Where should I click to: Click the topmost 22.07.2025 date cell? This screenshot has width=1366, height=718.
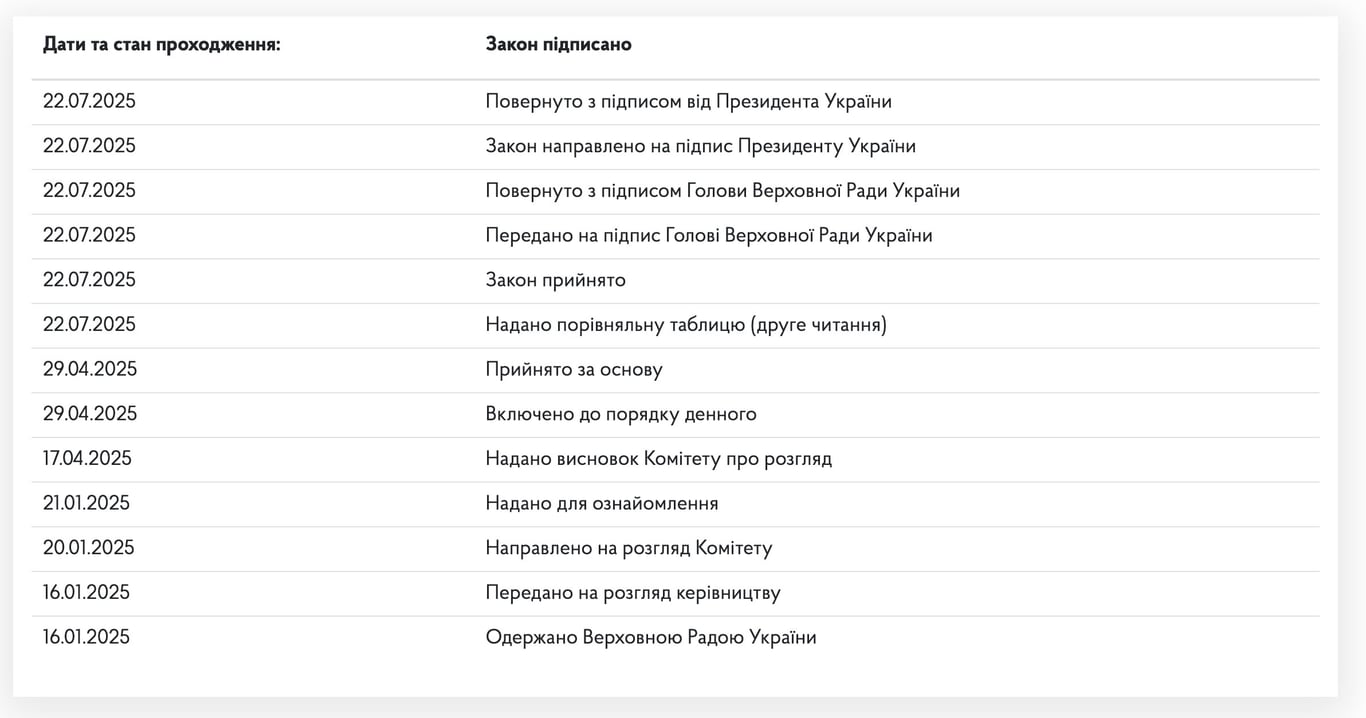89,100
